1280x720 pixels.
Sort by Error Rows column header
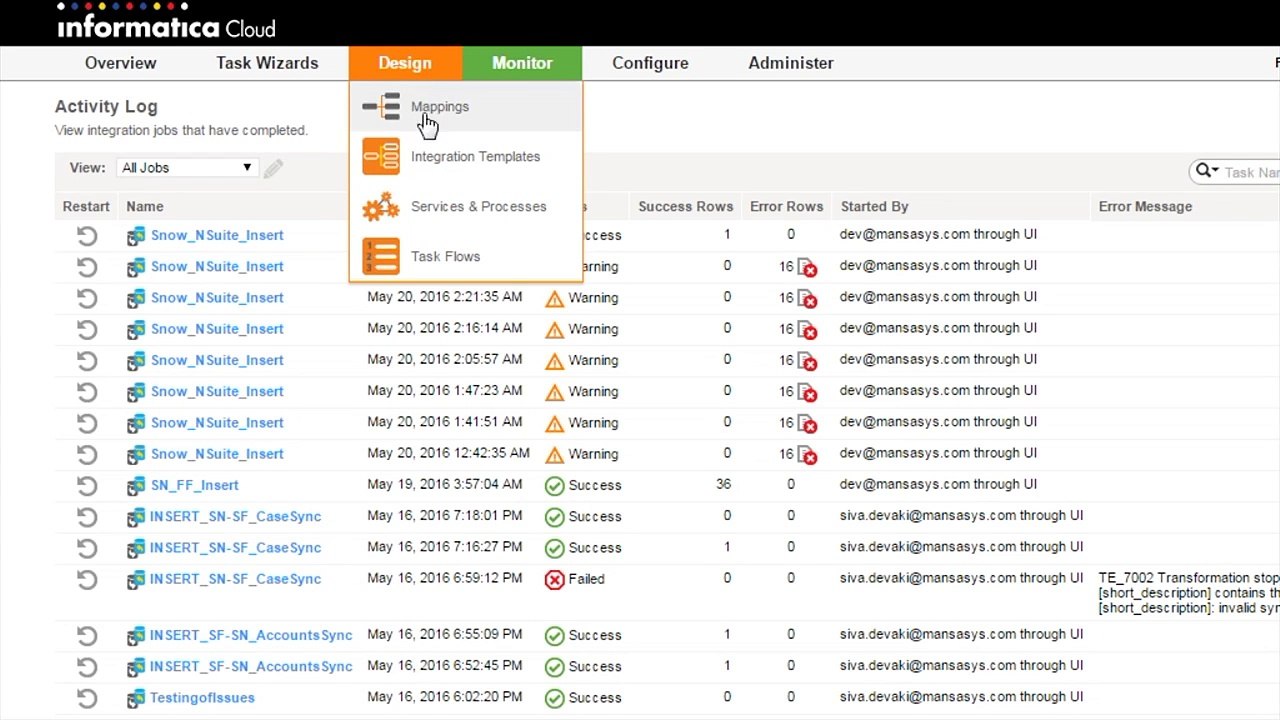[787, 206]
